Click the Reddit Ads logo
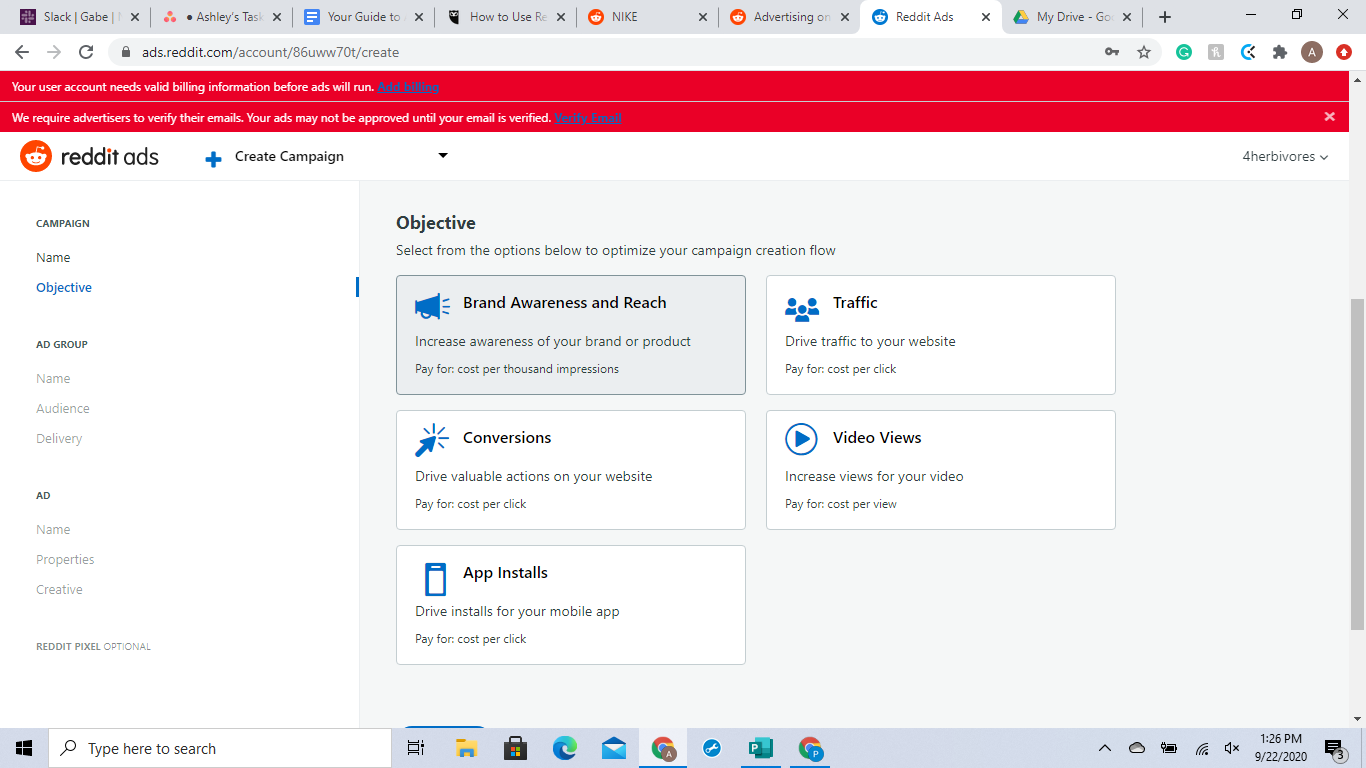The width and height of the screenshot is (1366, 768). coord(89,156)
